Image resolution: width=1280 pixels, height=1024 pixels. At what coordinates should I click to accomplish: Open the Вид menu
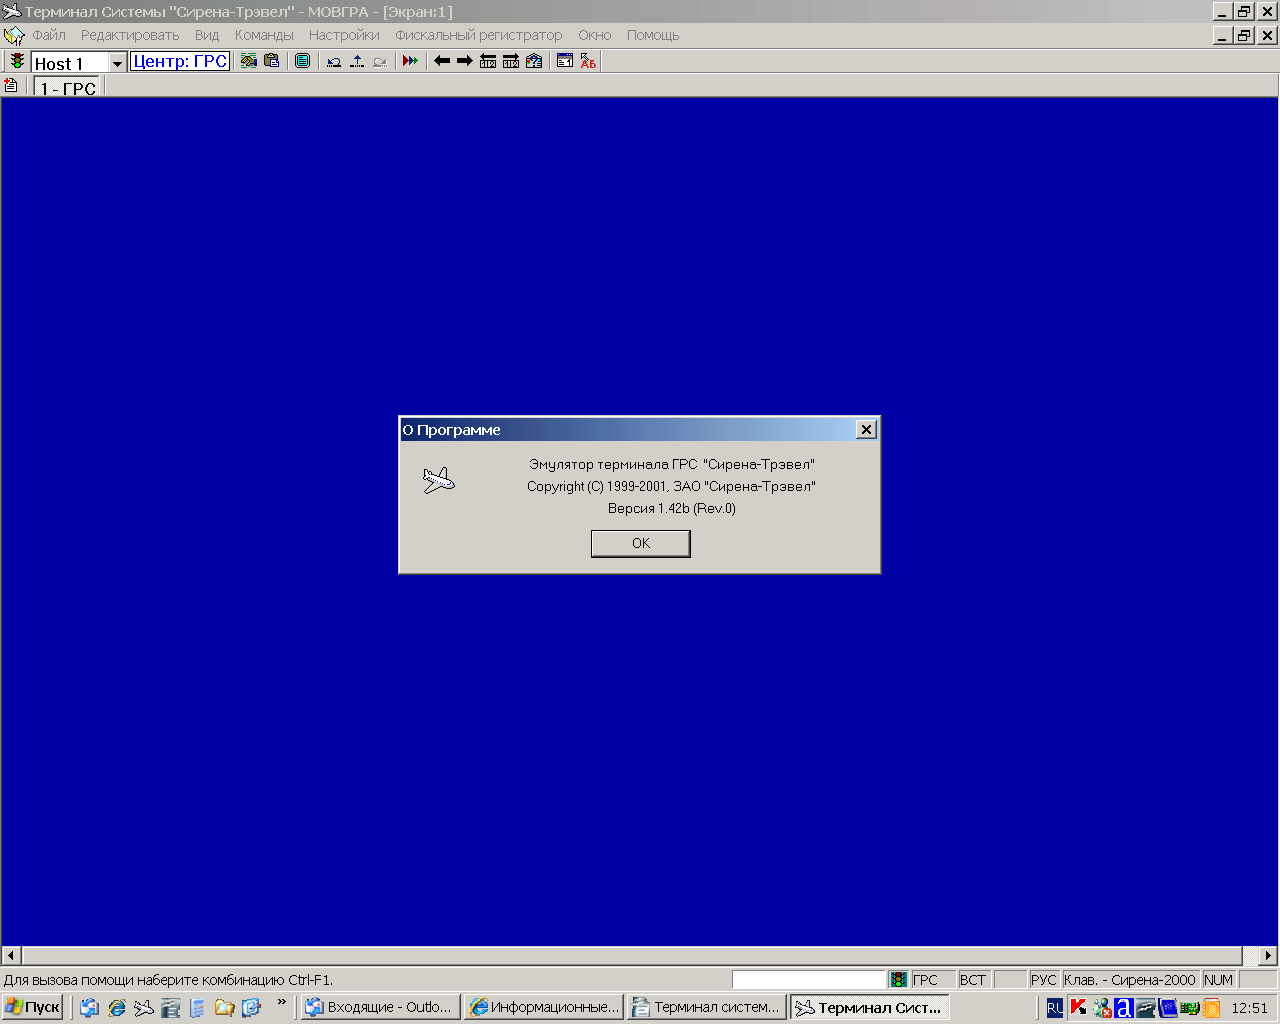point(207,35)
